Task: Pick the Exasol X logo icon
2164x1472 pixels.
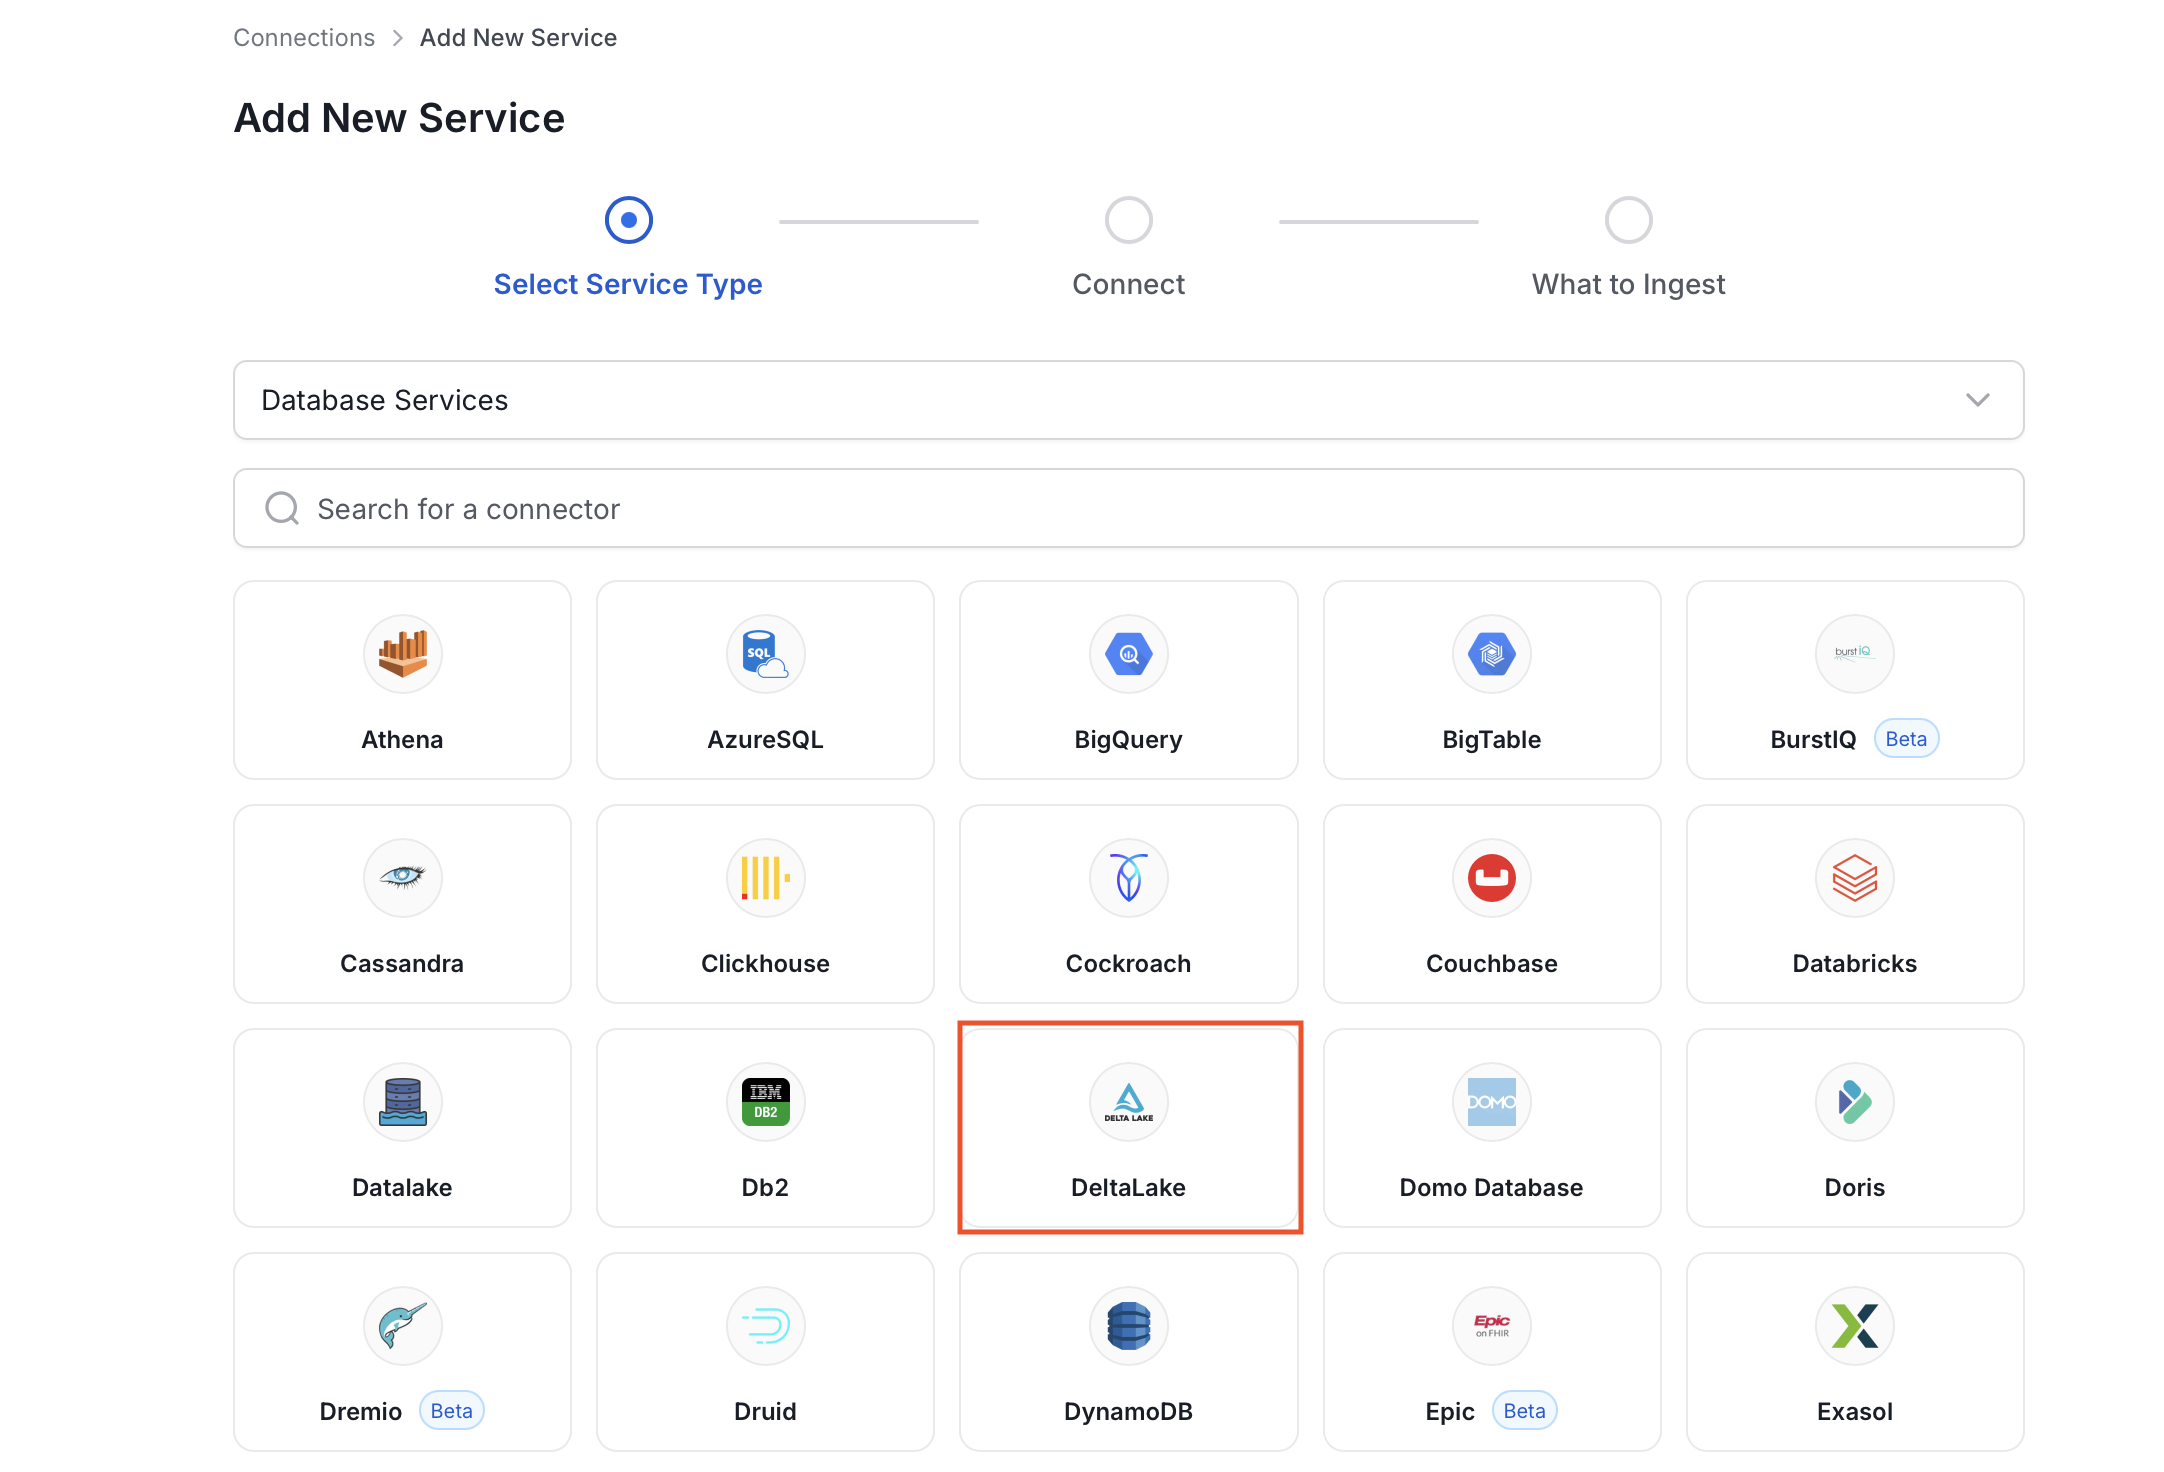Action: coord(1854,1326)
